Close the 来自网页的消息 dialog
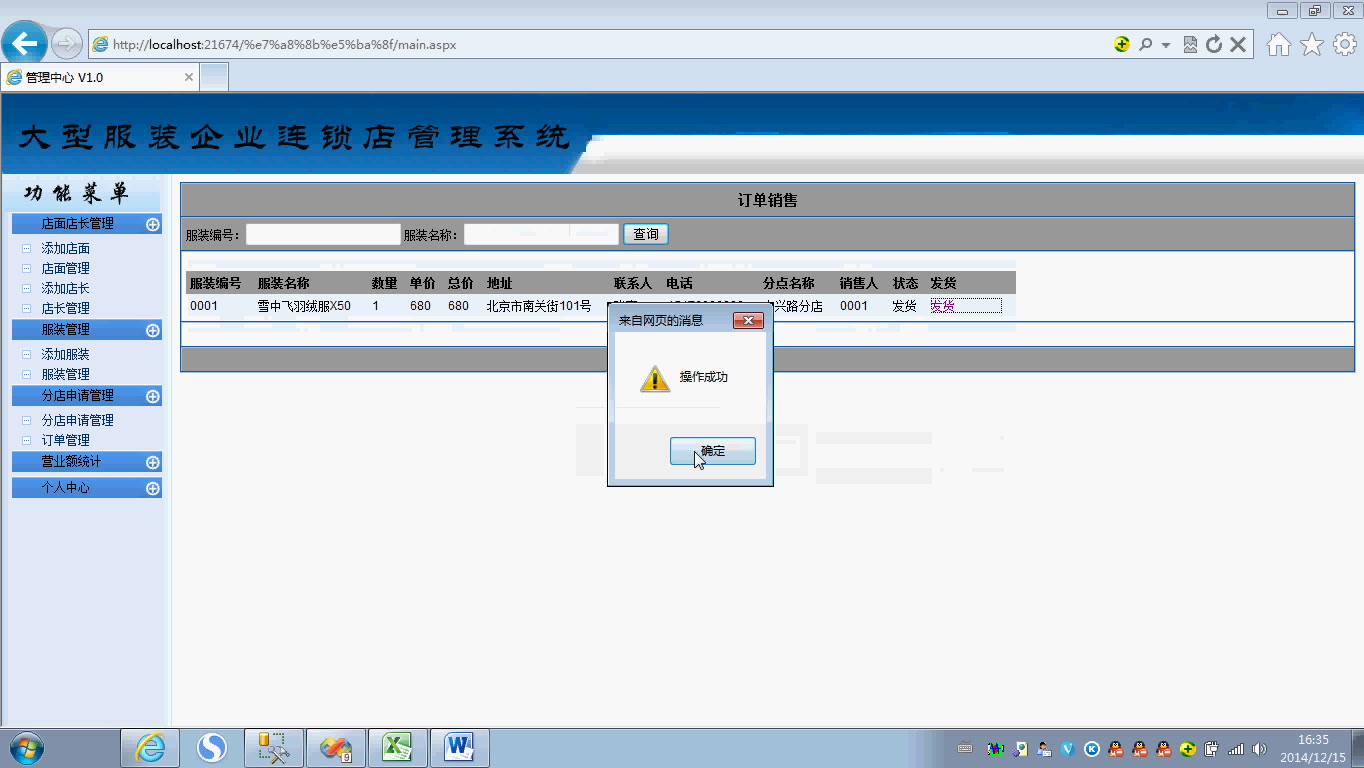Image resolution: width=1364 pixels, height=768 pixels. (748, 320)
